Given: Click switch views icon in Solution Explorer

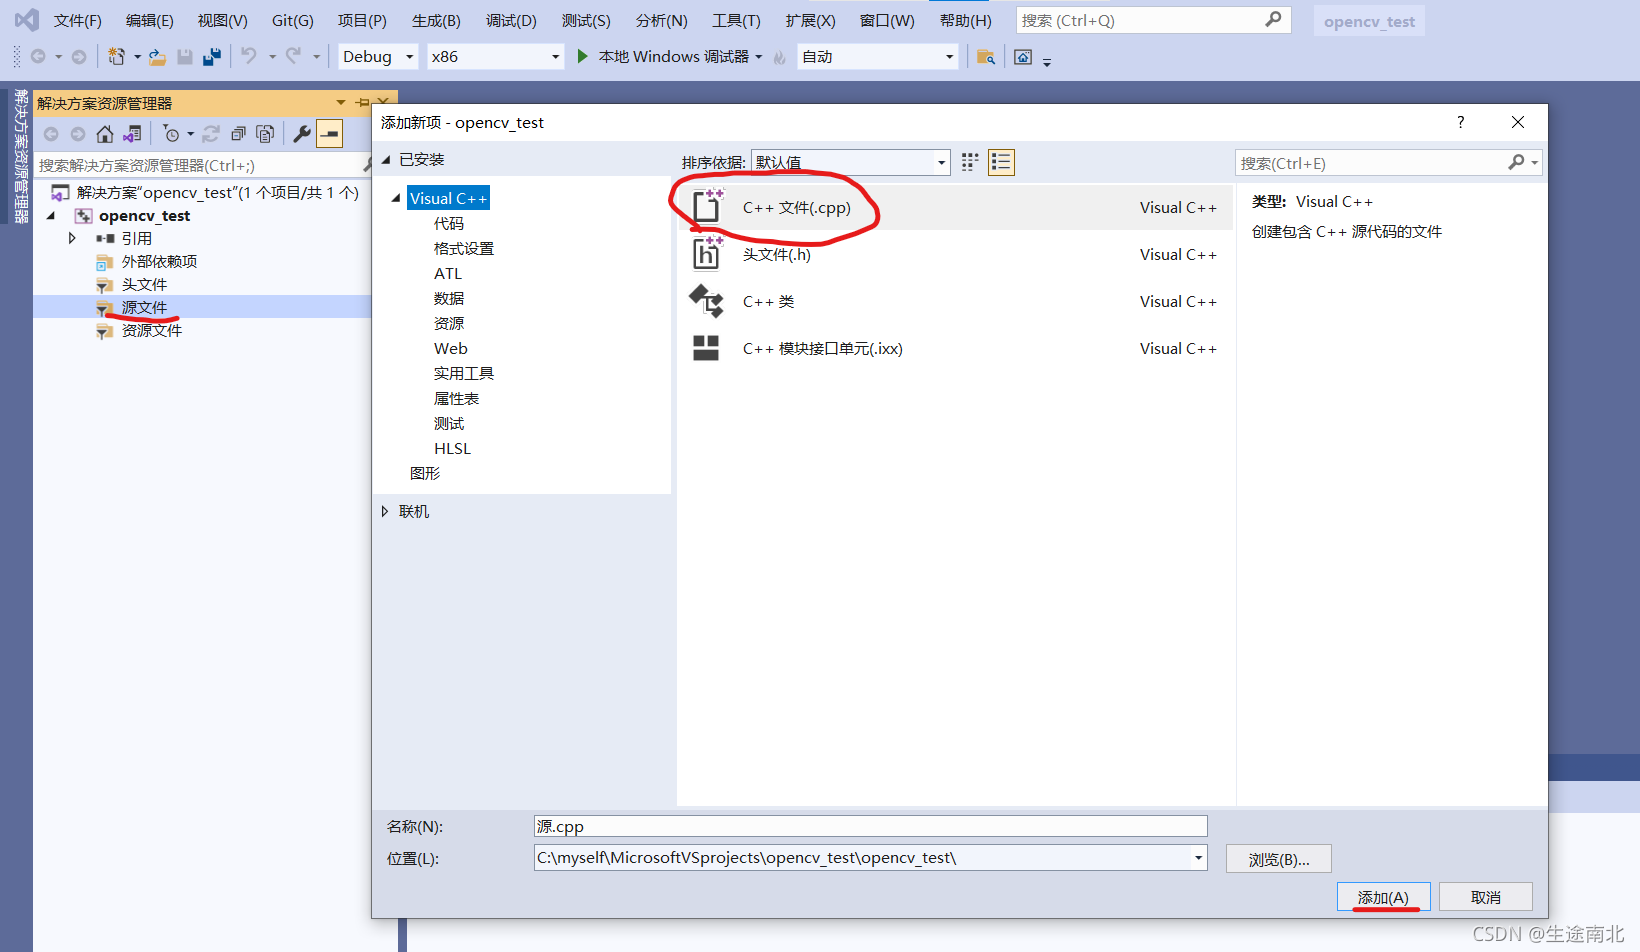Looking at the screenshot, I should point(132,134).
